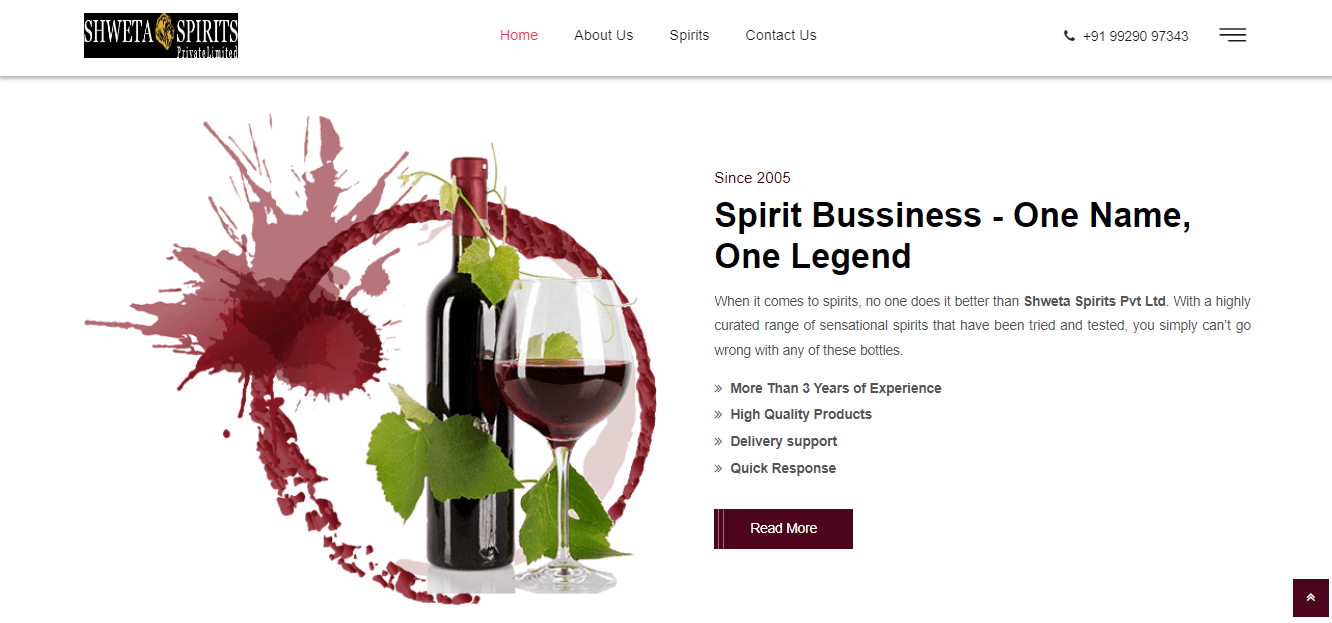
Task: Click the chevron beside High Quality Products
Action: pos(718,415)
